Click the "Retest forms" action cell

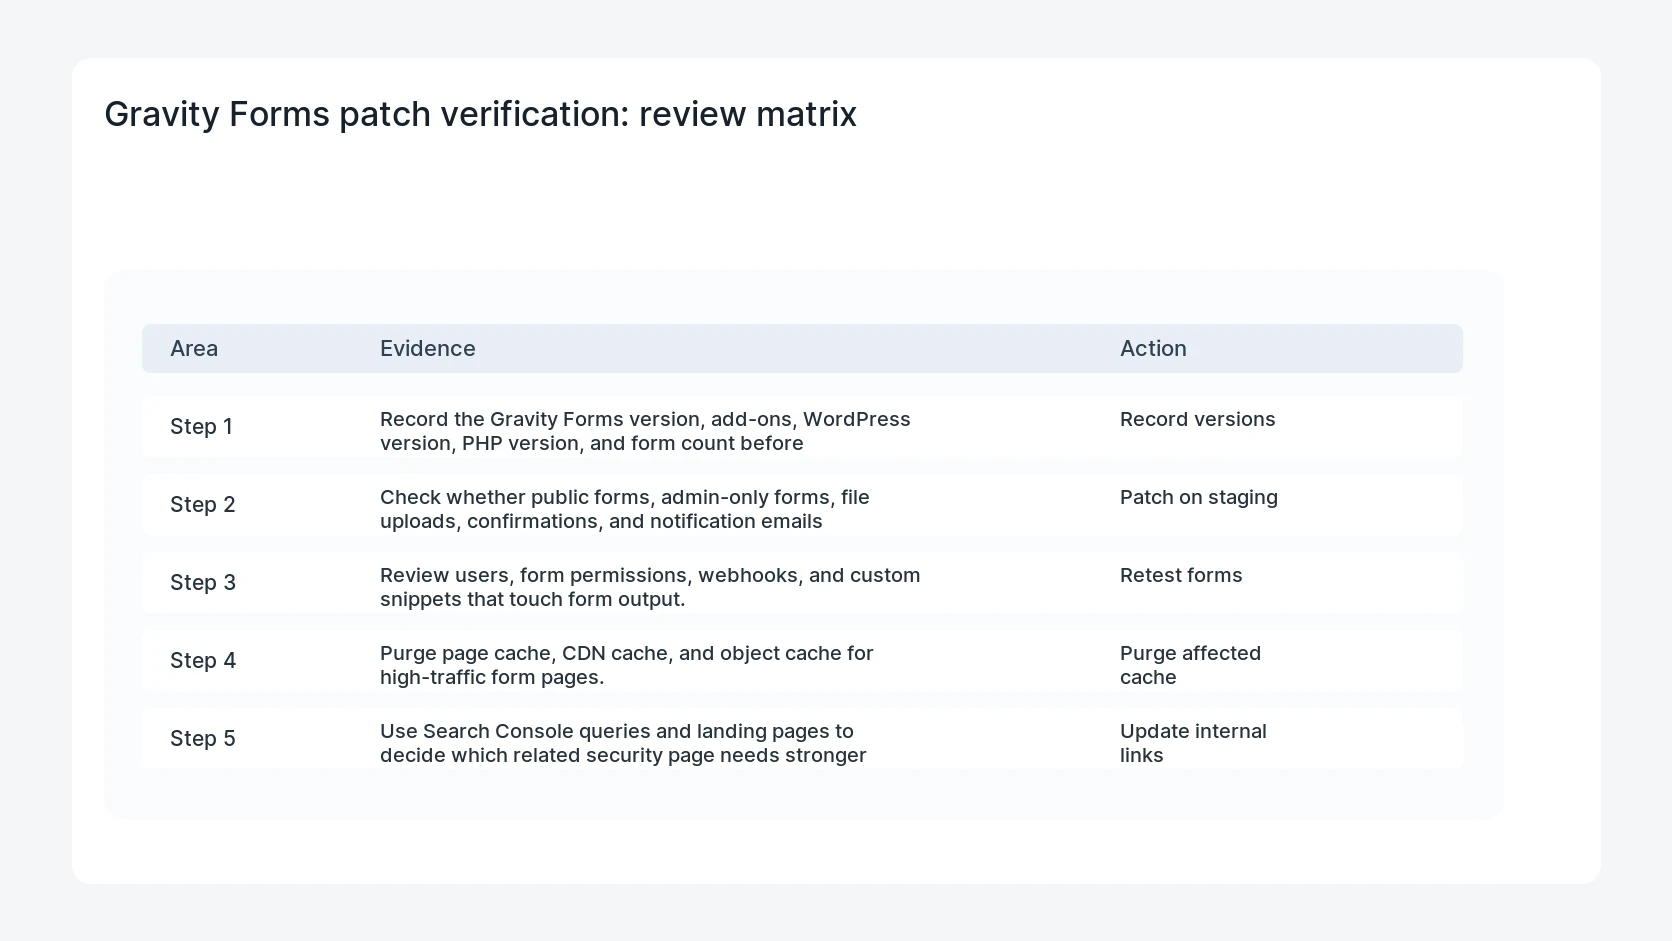click(1181, 575)
